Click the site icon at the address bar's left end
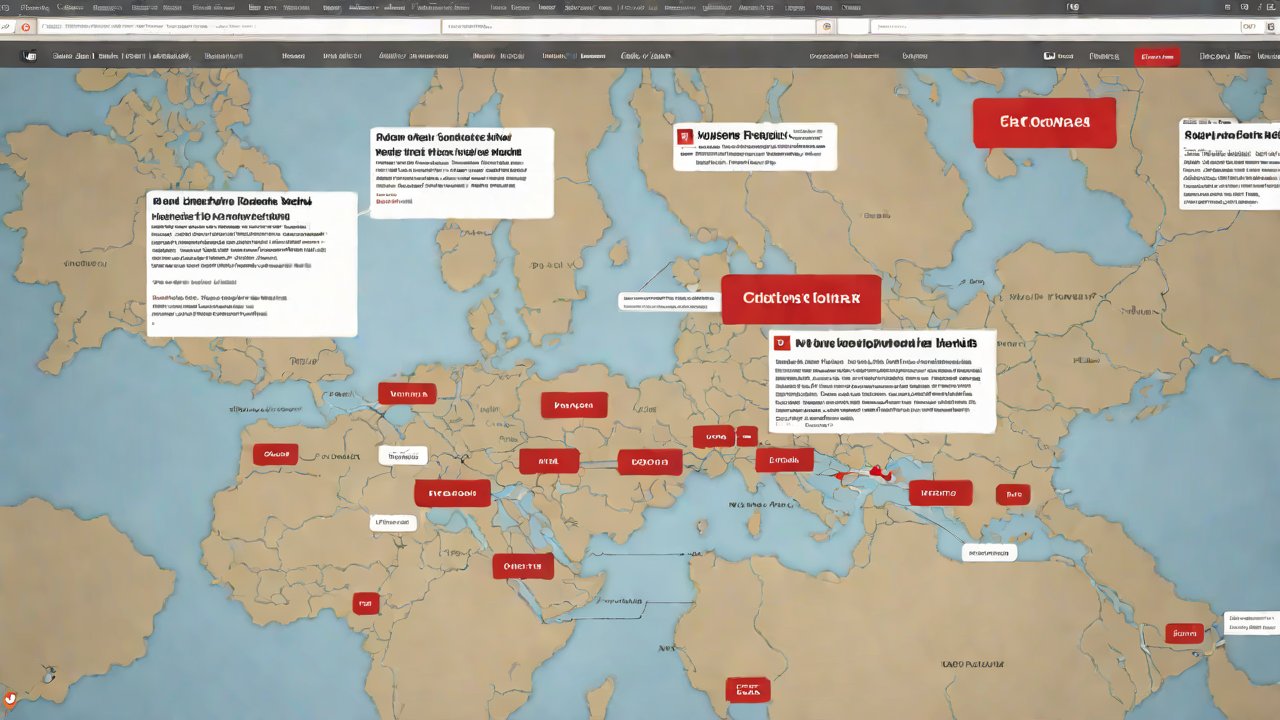The height and width of the screenshot is (720, 1280). [x=25, y=27]
